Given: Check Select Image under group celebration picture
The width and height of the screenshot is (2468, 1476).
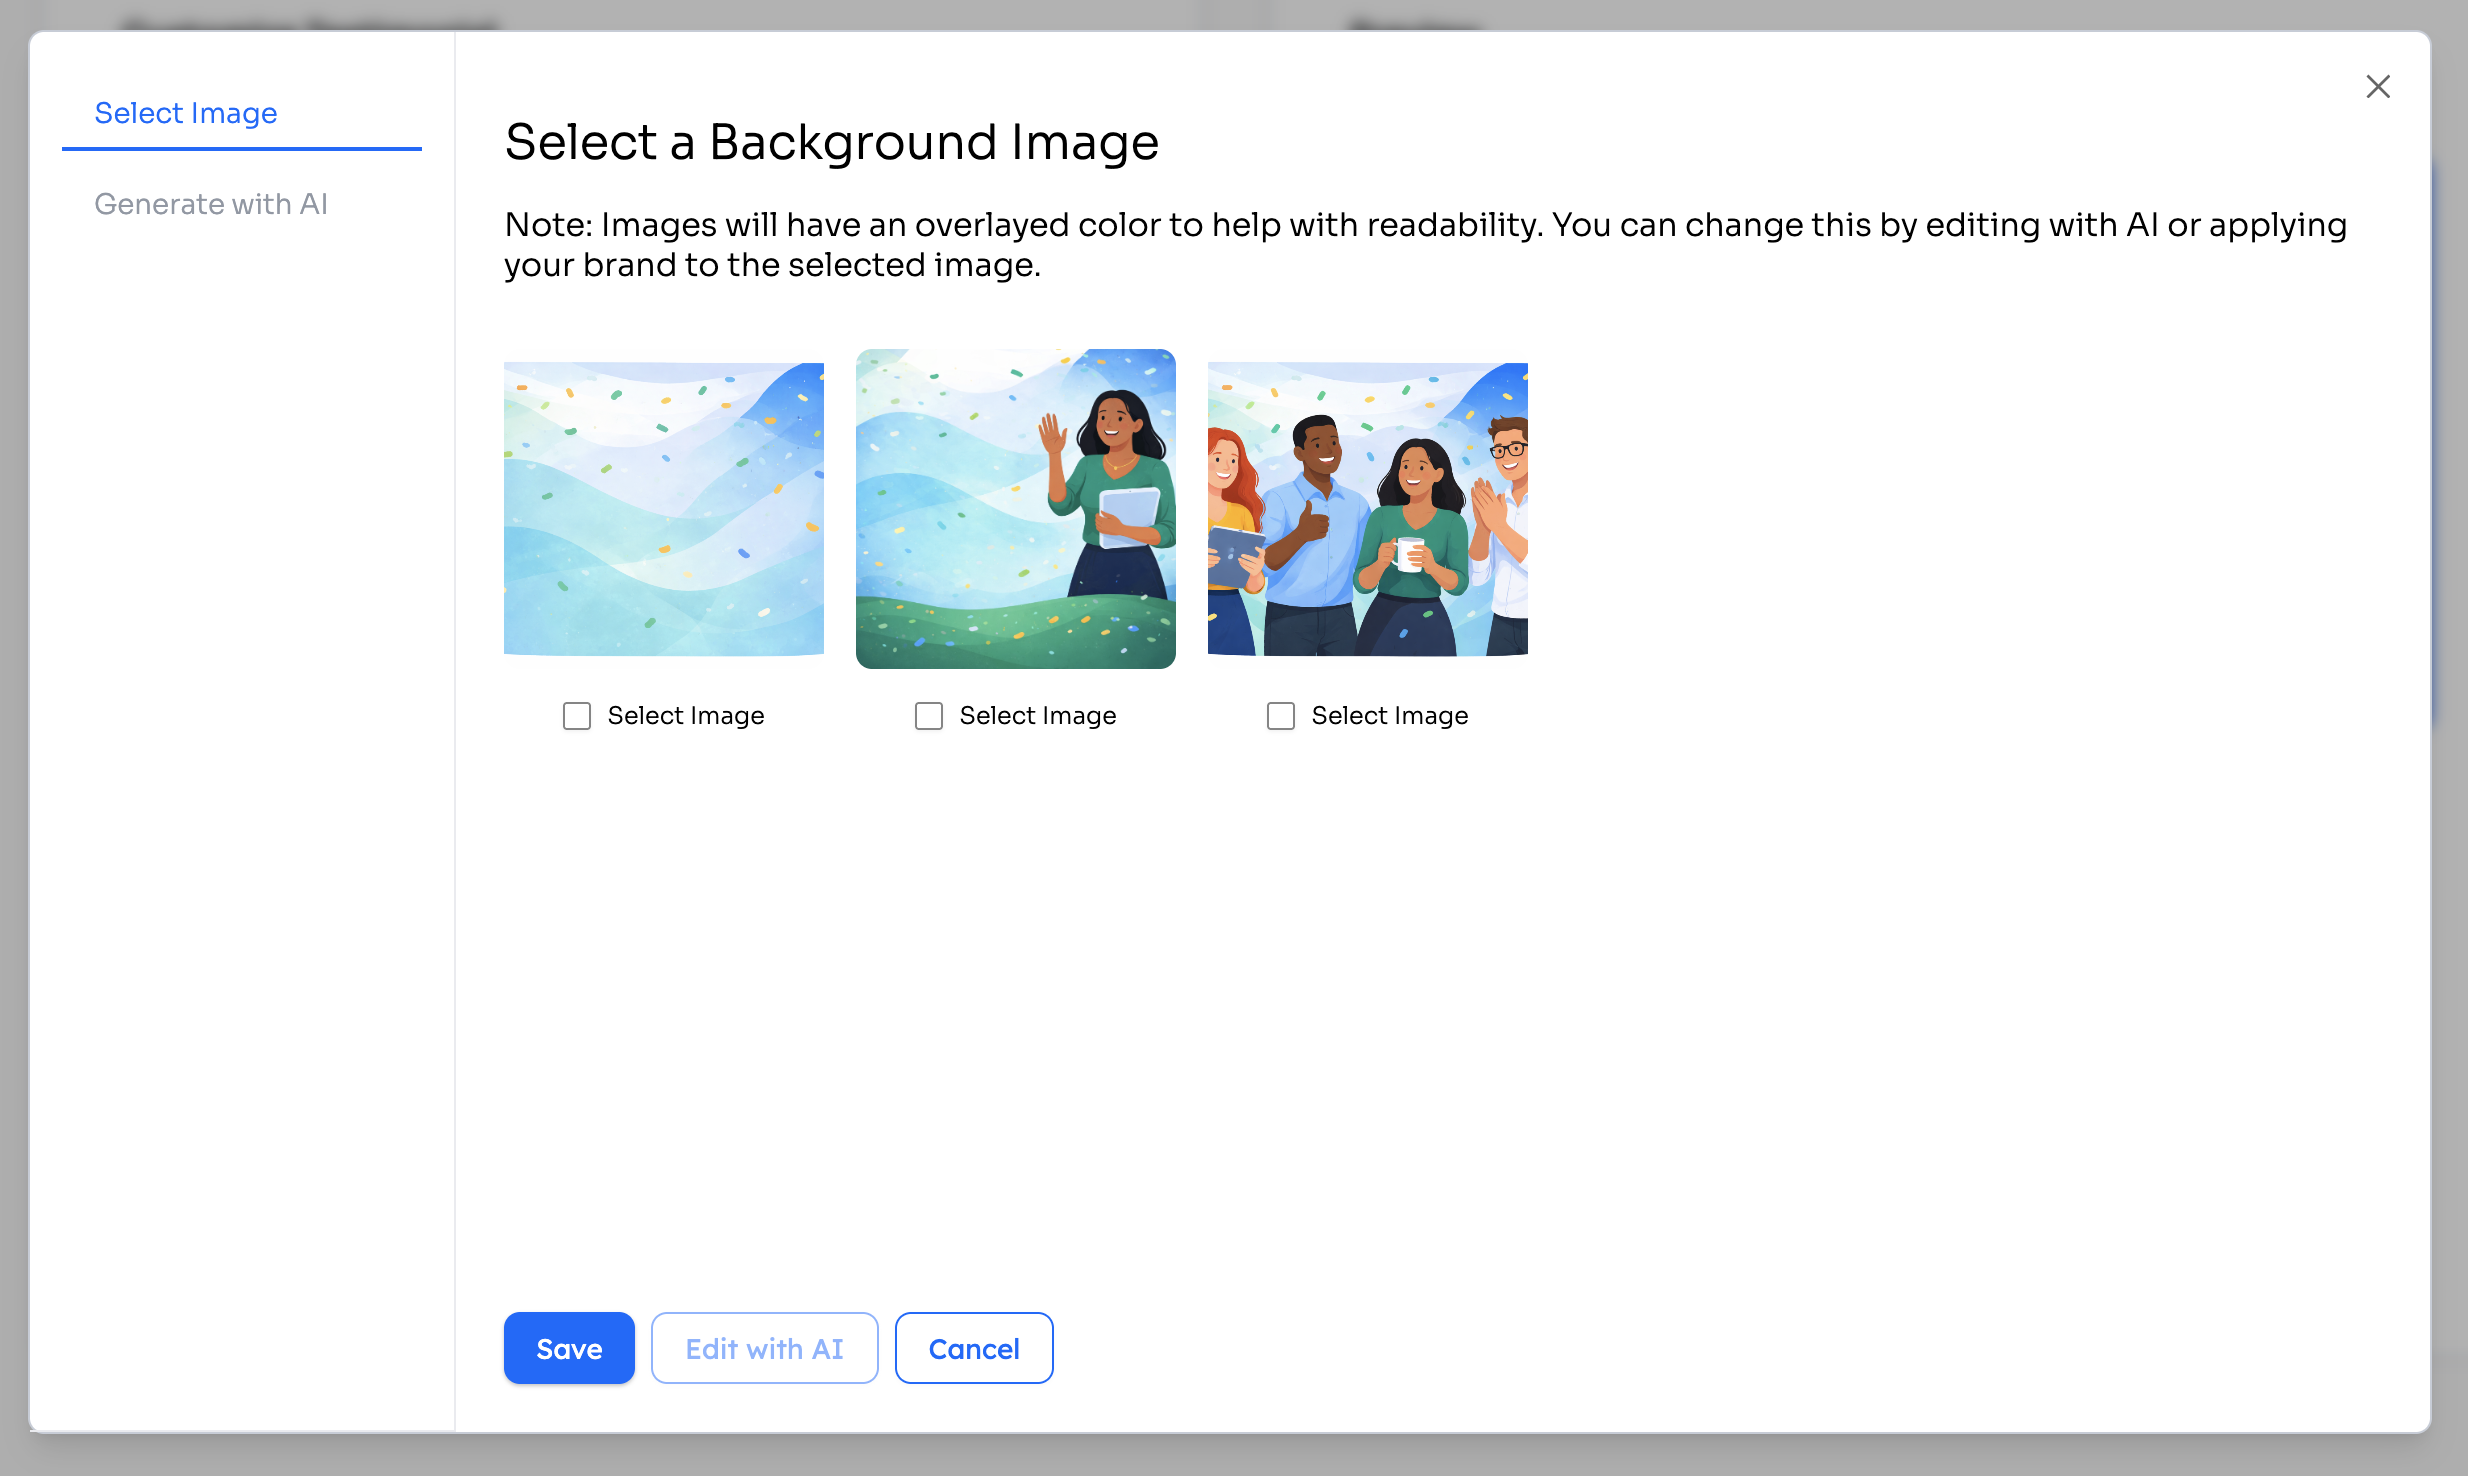Looking at the screenshot, I should click(x=1281, y=716).
